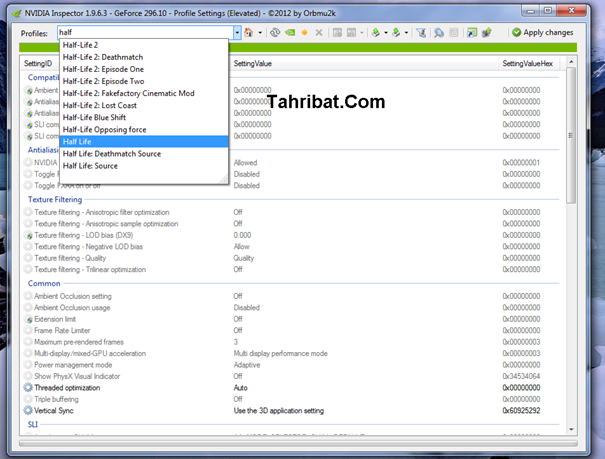The height and width of the screenshot is (459, 605).
Task: Click the gear icon beside Vertical Sync
Action: (x=28, y=410)
